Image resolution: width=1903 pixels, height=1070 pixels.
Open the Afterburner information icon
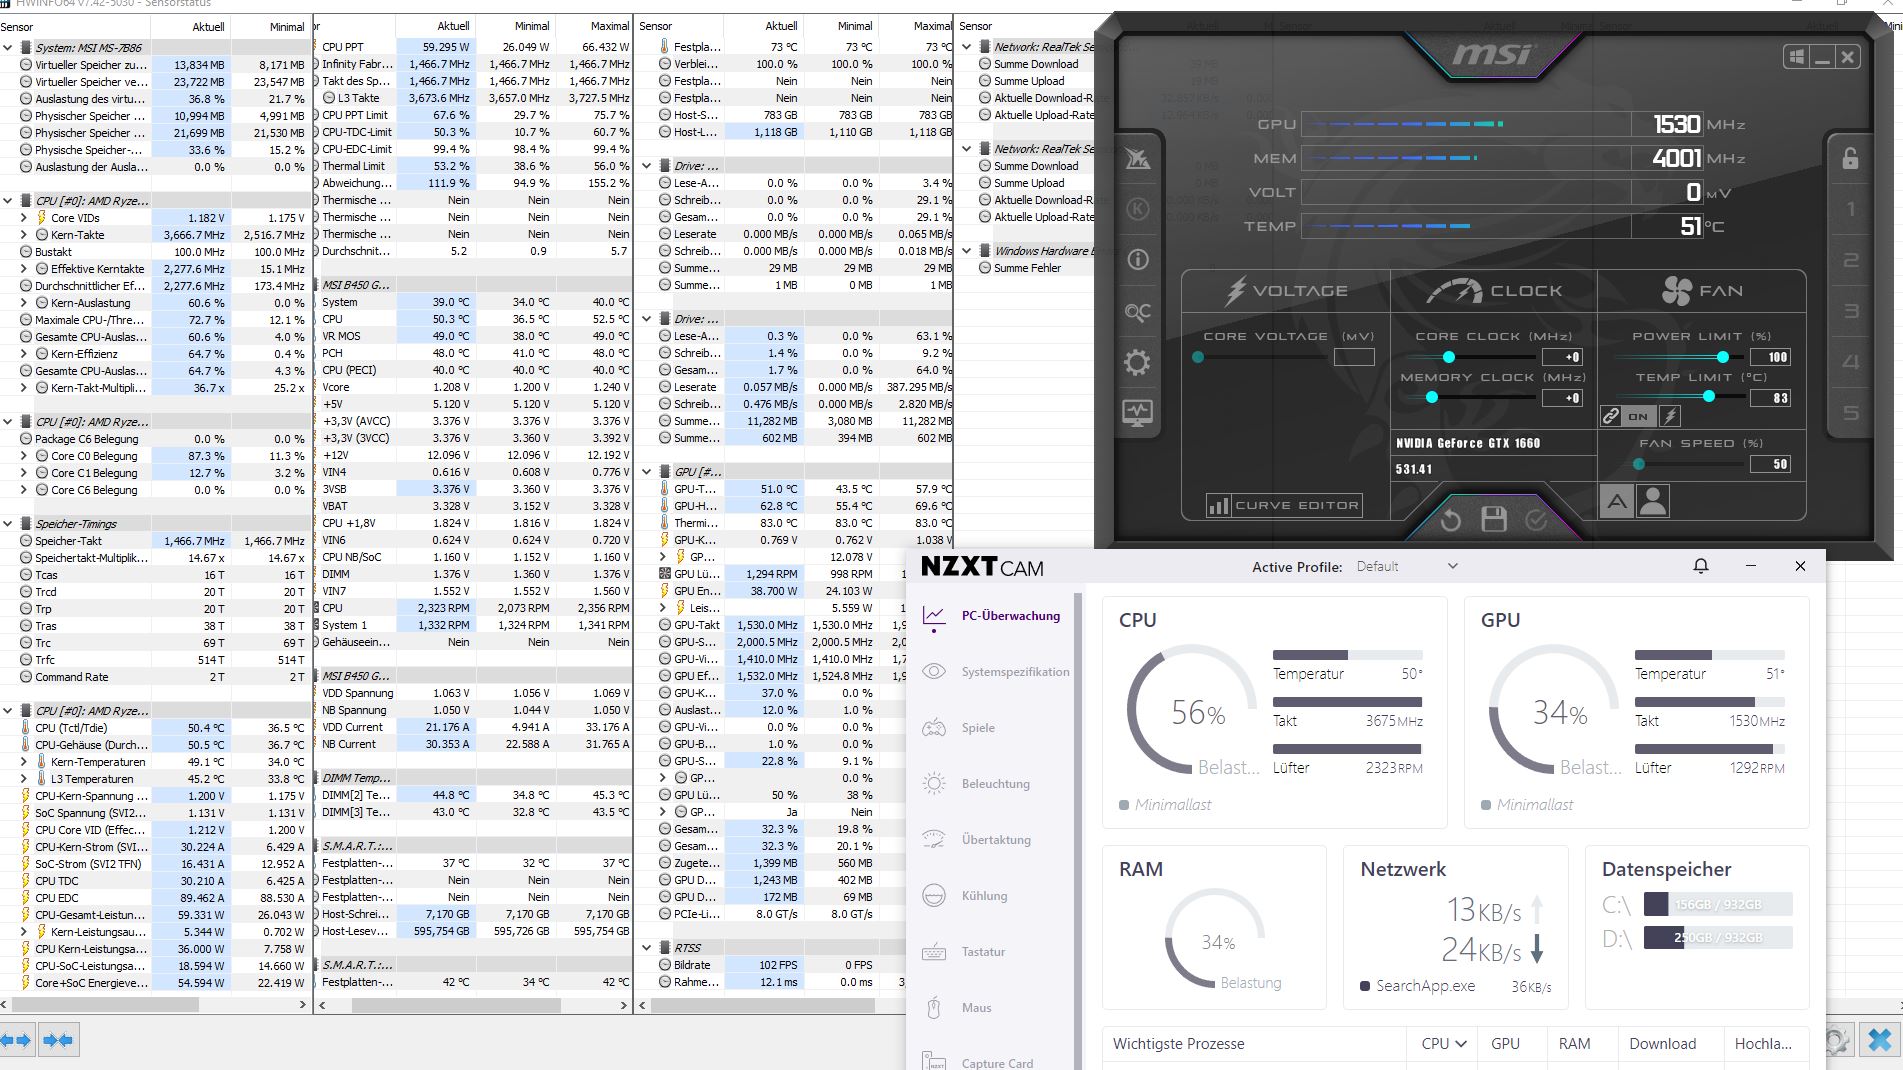tap(1137, 260)
